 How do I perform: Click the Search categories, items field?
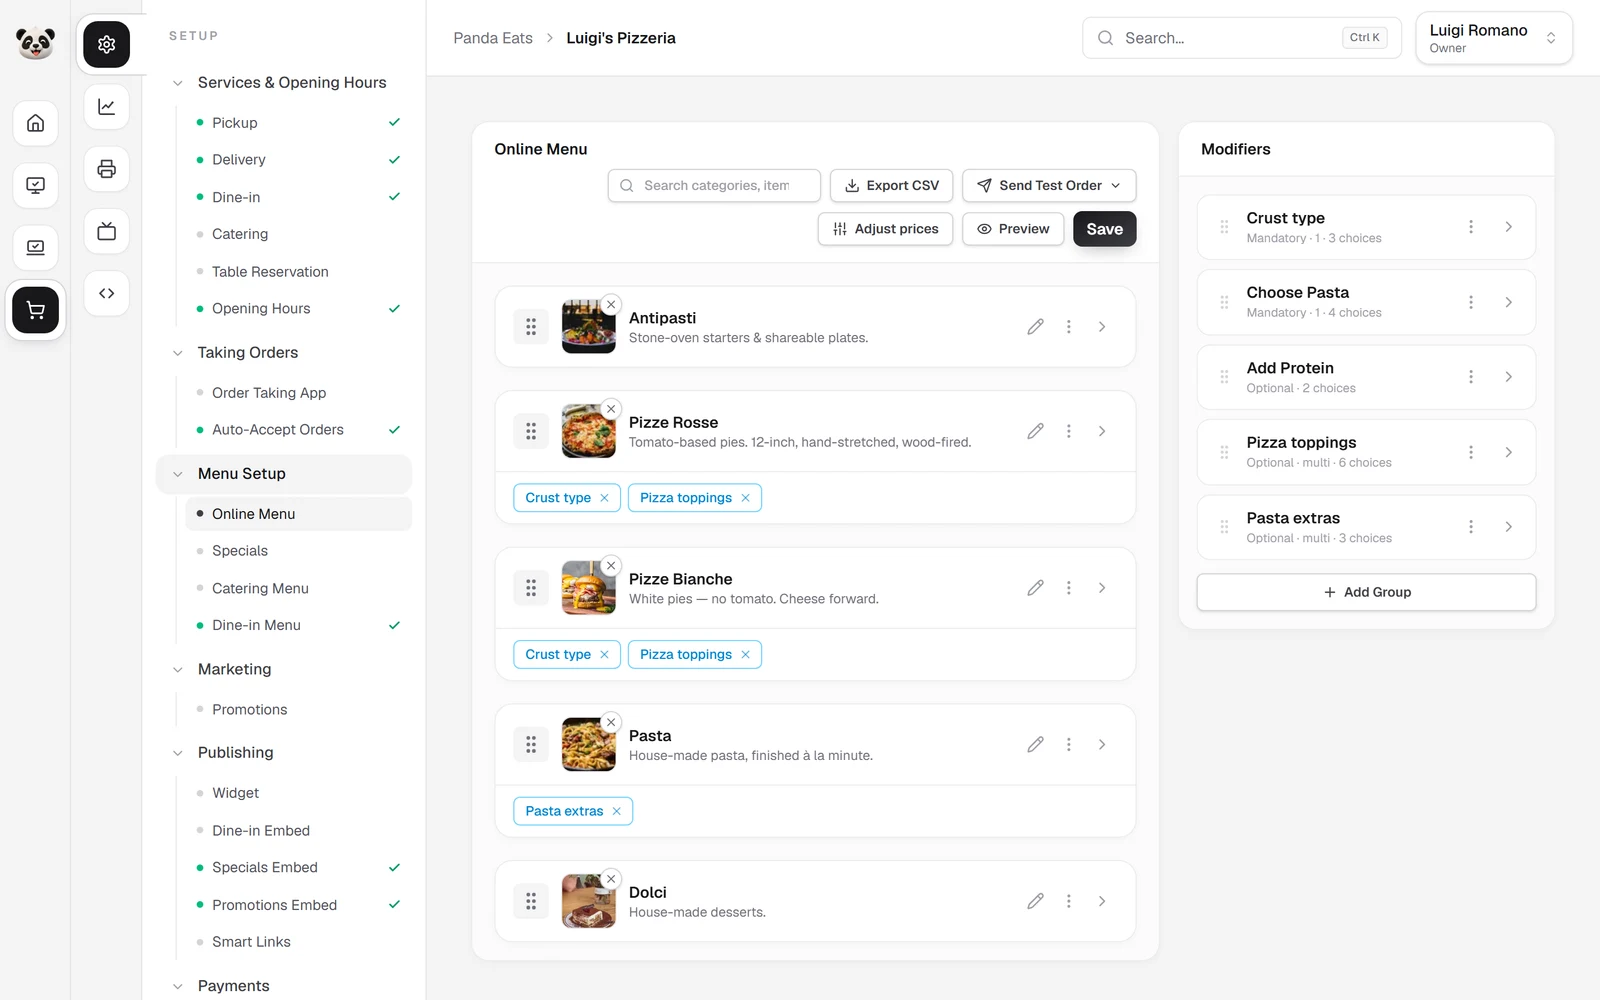(714, 186)
